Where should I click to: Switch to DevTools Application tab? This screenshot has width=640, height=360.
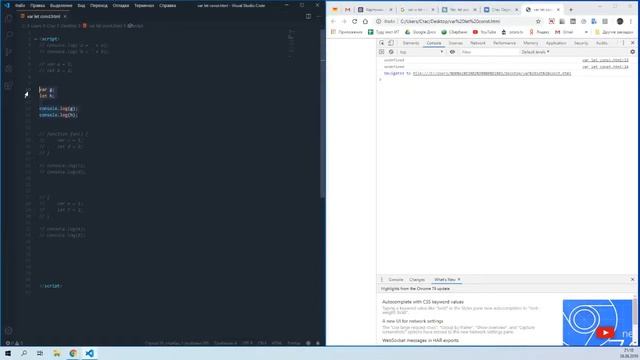pyautogui.click(x=556, y=43)
